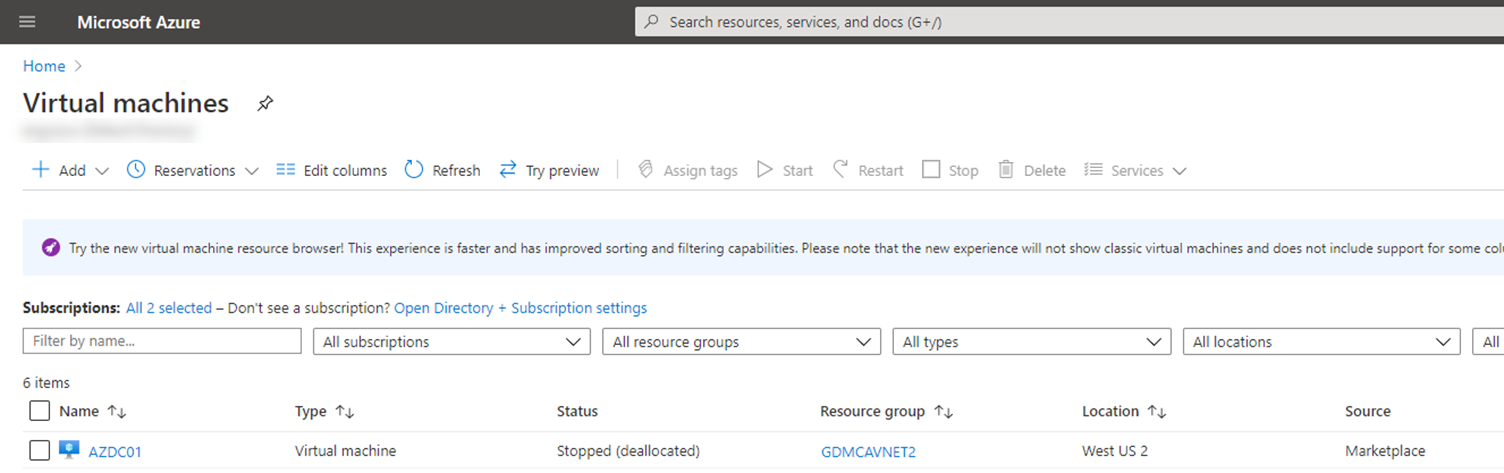Click the 'West US 2' location cell
1504x473 pixels.
(1115, 451)
